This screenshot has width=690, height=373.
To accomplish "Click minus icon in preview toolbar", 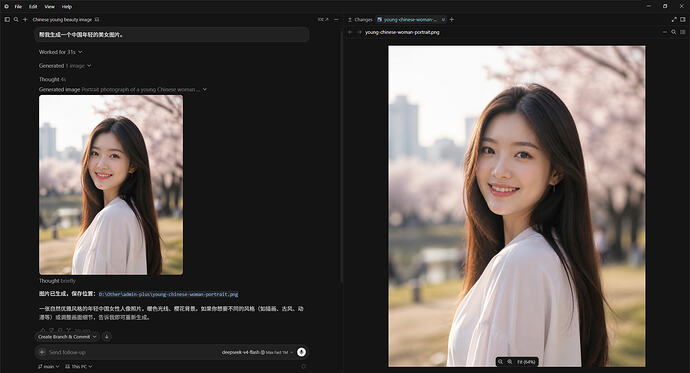I will (664, 32).
